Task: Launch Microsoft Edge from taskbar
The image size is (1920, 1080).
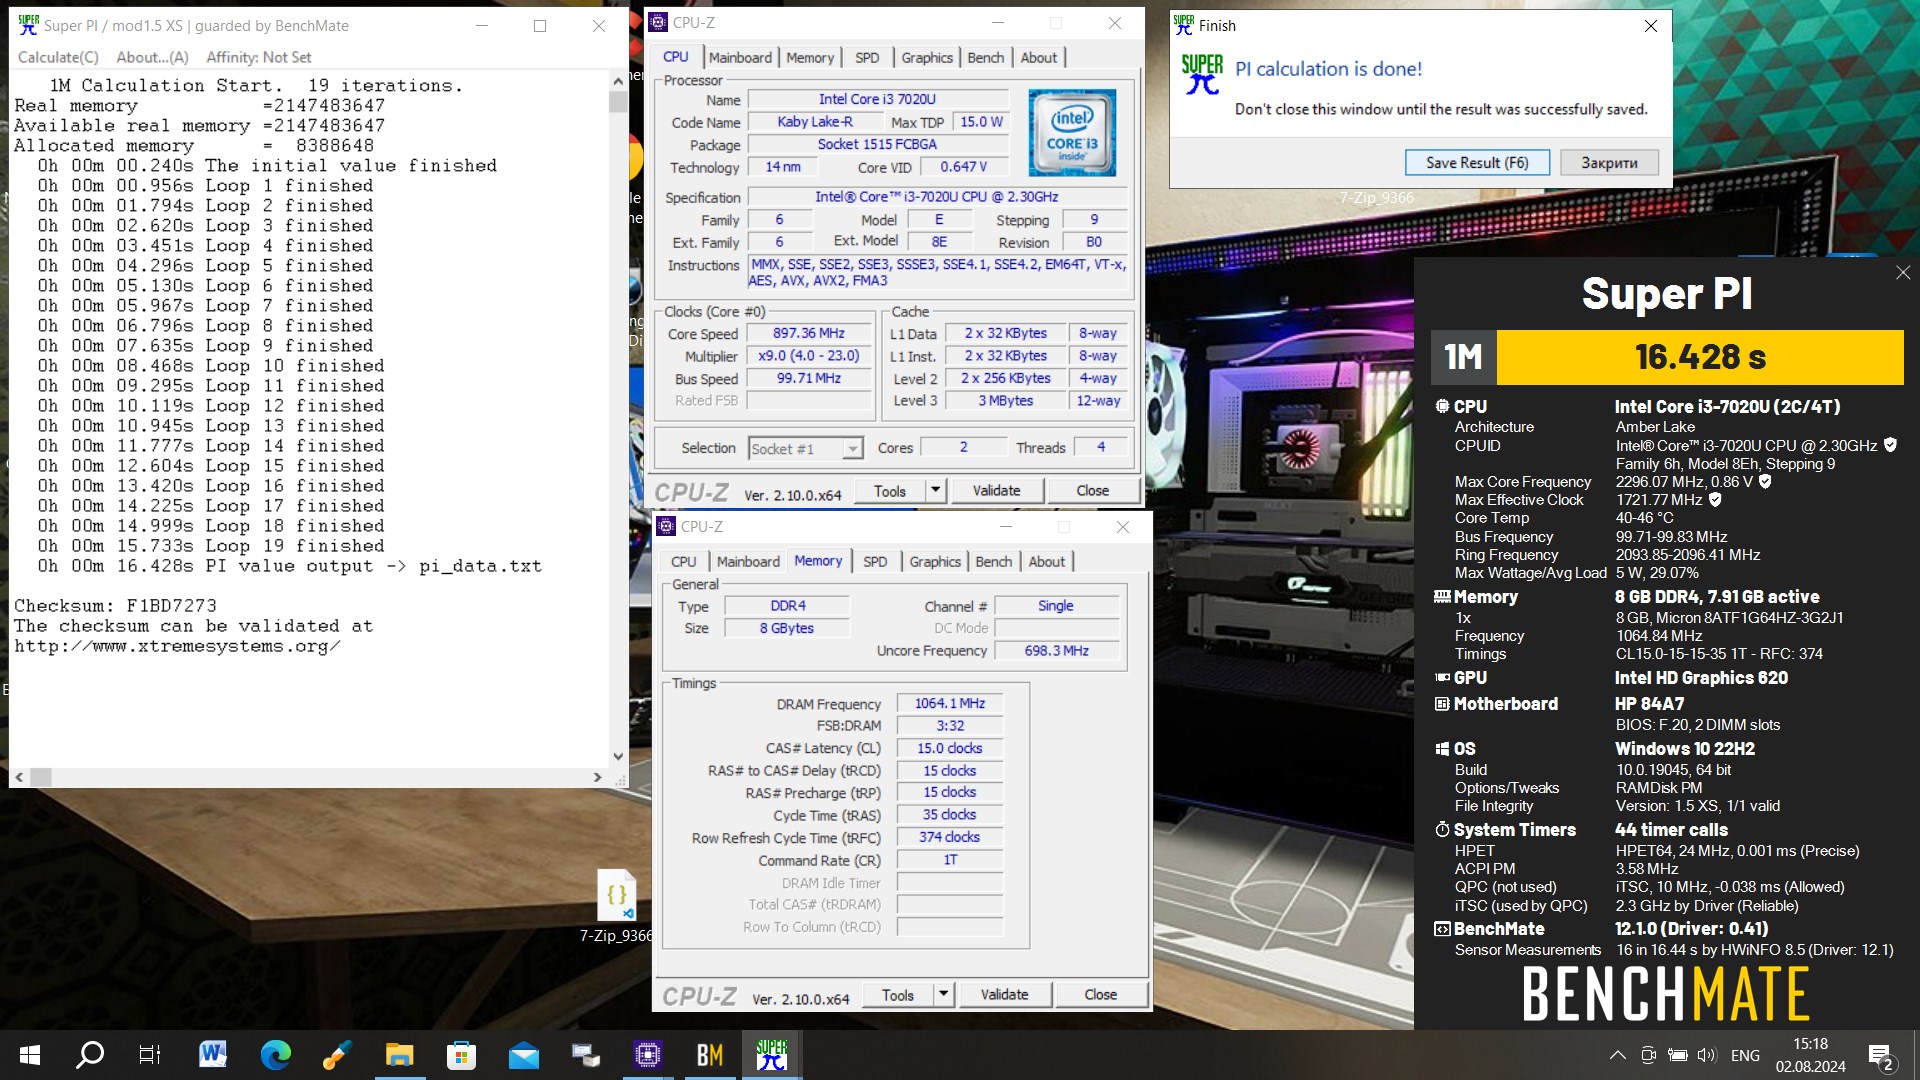Action: [x=275, y=1055]
